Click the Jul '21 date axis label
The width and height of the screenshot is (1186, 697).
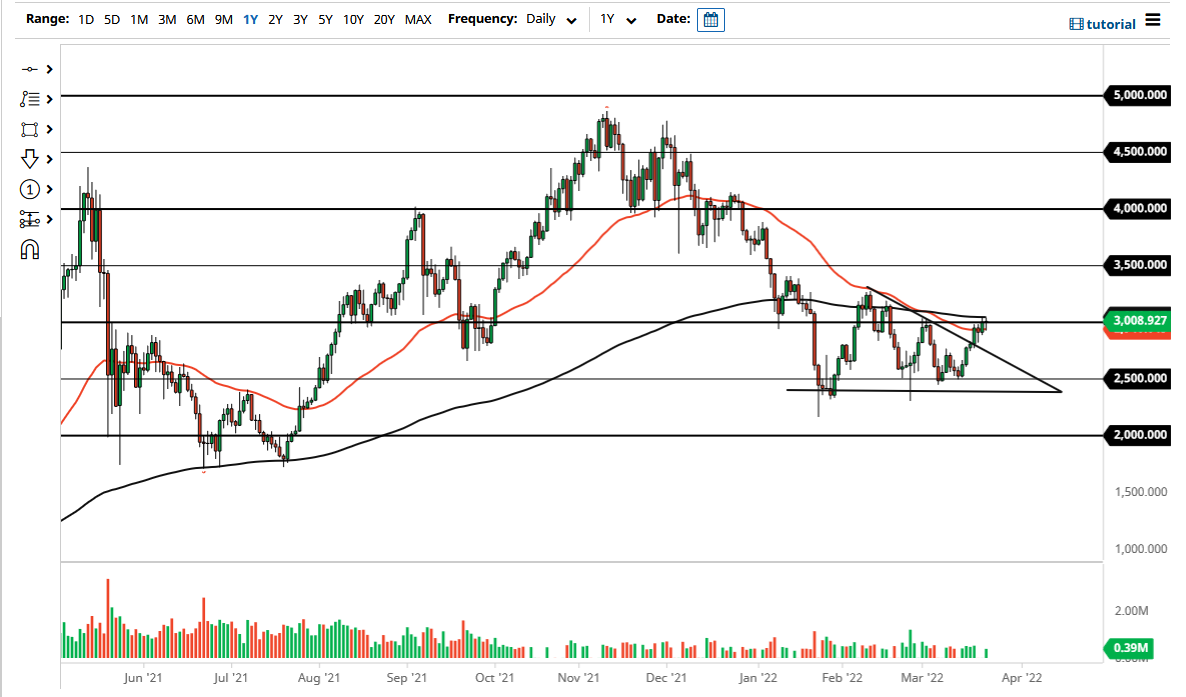[x=231, y=678]
